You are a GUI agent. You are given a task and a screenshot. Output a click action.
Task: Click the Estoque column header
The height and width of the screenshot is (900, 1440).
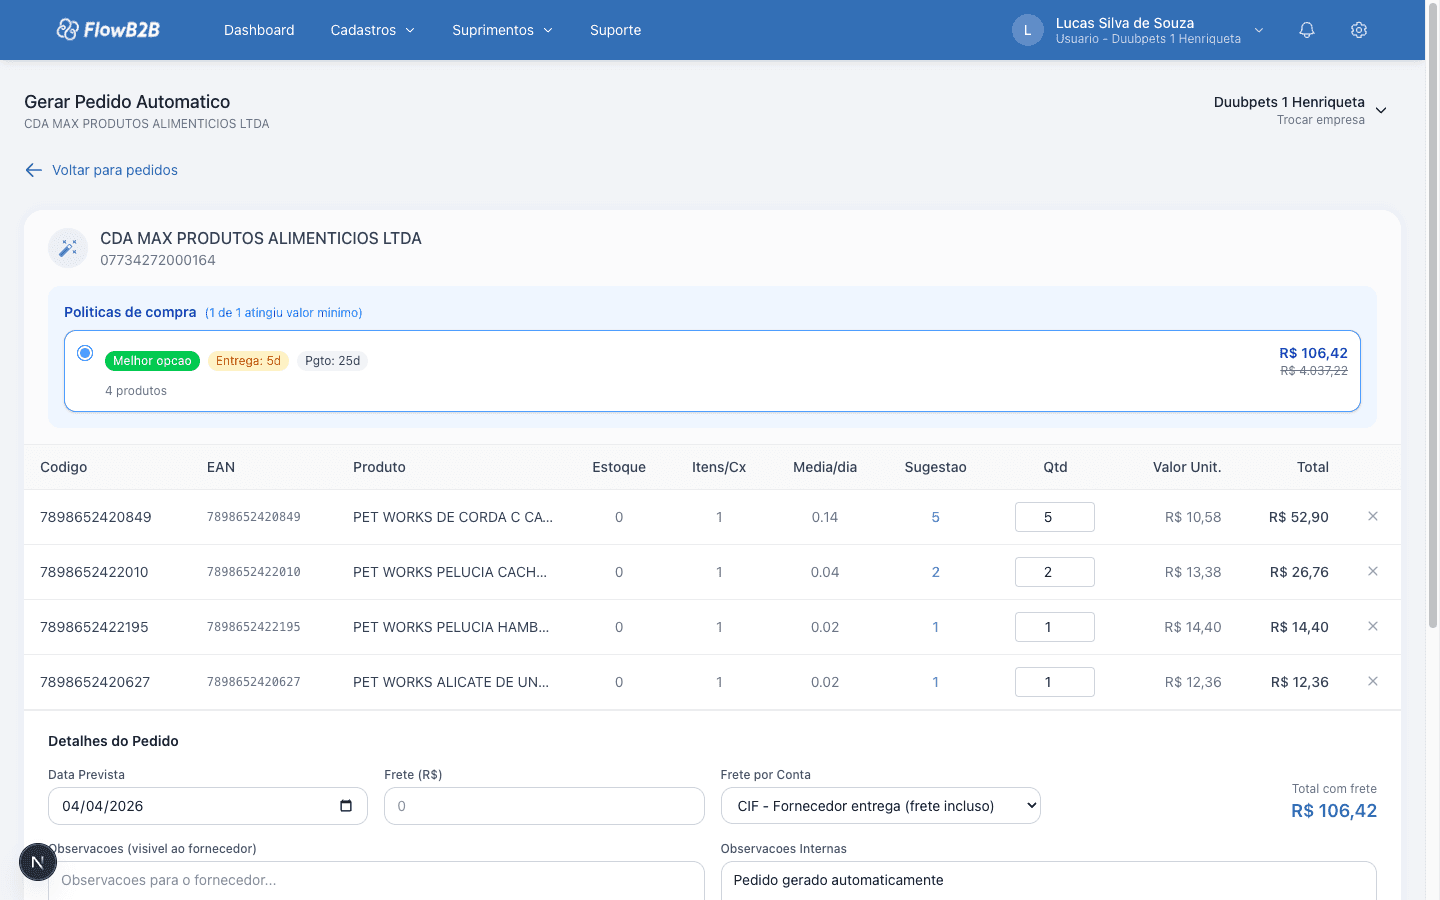(619, 467)
